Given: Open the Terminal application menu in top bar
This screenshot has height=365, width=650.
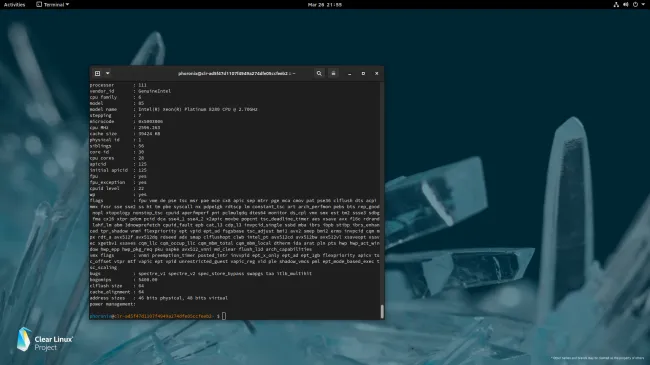Looking at the screenshot, I should coord(53,5).
